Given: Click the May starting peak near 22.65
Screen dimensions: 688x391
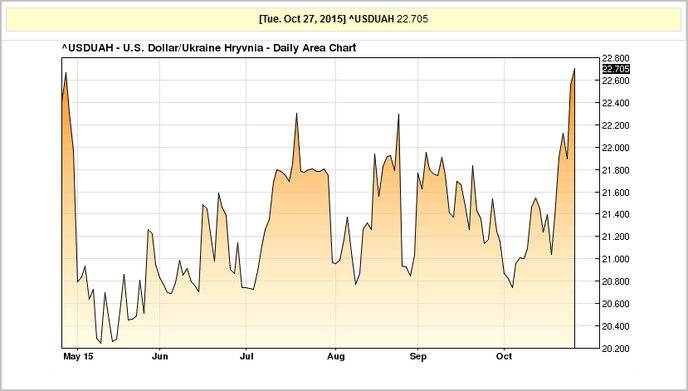Looking at the screenshot, I should pyautogui.click(x=66, y=73).
